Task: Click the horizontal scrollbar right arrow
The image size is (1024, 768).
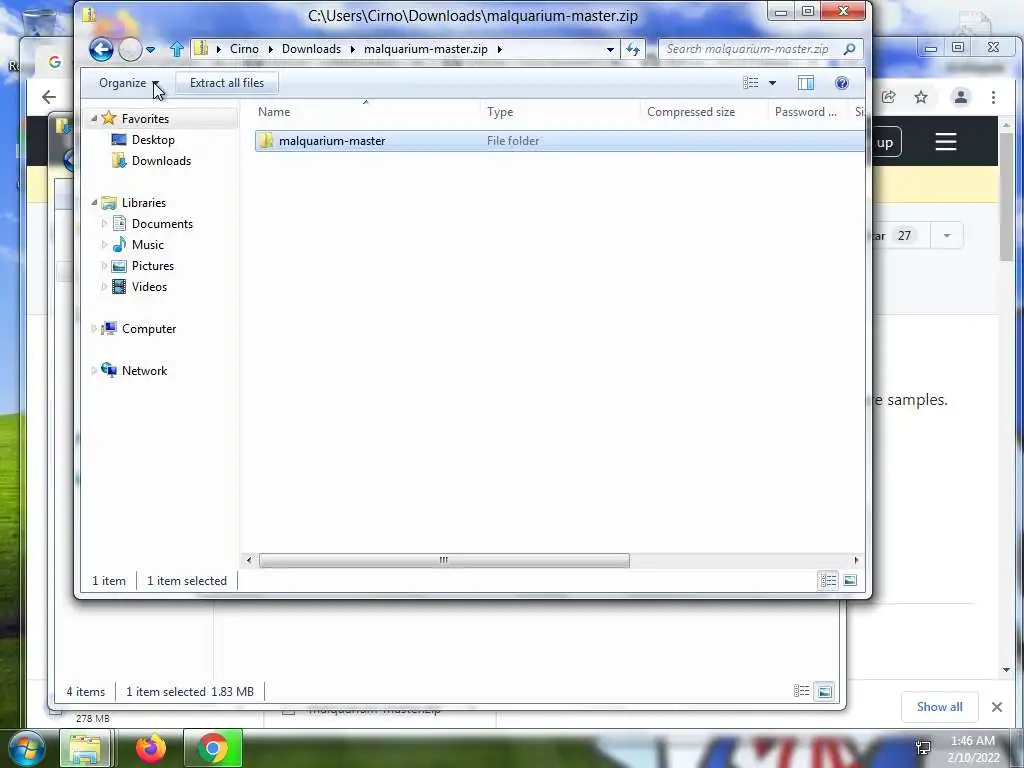Action: [857, 560]
